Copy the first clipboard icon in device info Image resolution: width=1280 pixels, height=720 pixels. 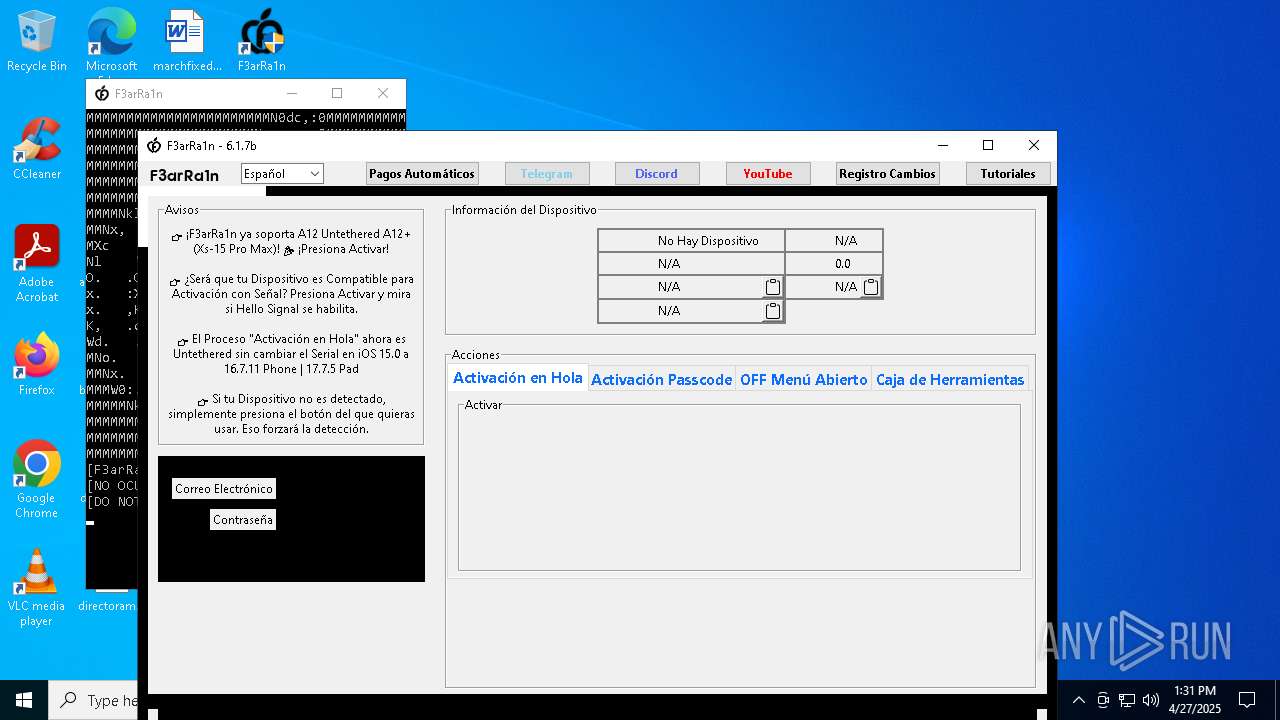772,287
